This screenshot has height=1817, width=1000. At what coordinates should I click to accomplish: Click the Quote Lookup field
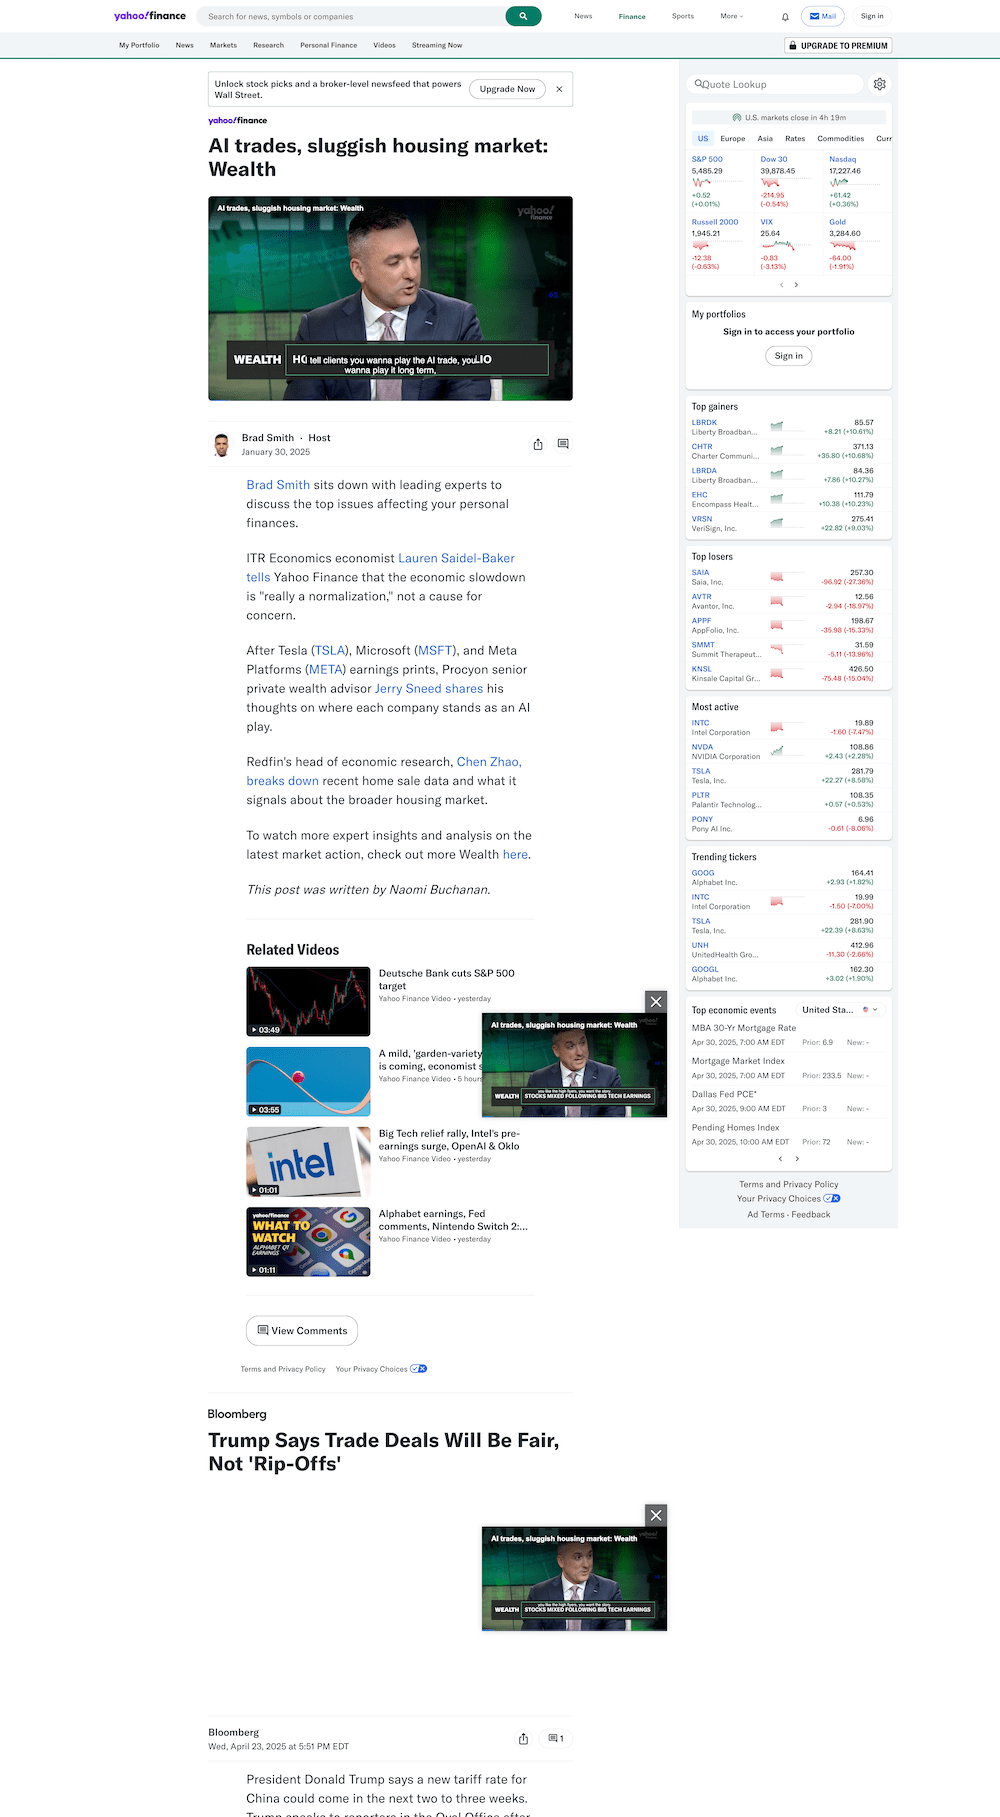coord(776,84)
